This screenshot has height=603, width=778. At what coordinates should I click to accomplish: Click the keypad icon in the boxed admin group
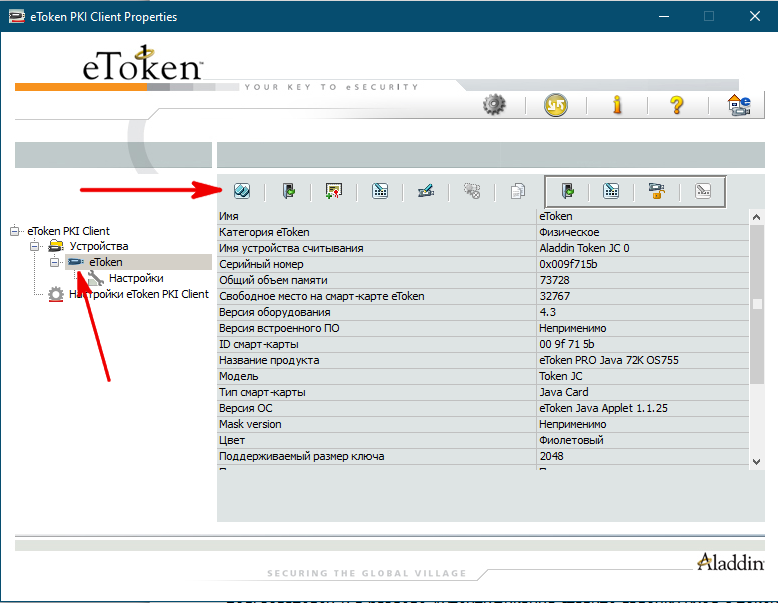tap(611, 191)
